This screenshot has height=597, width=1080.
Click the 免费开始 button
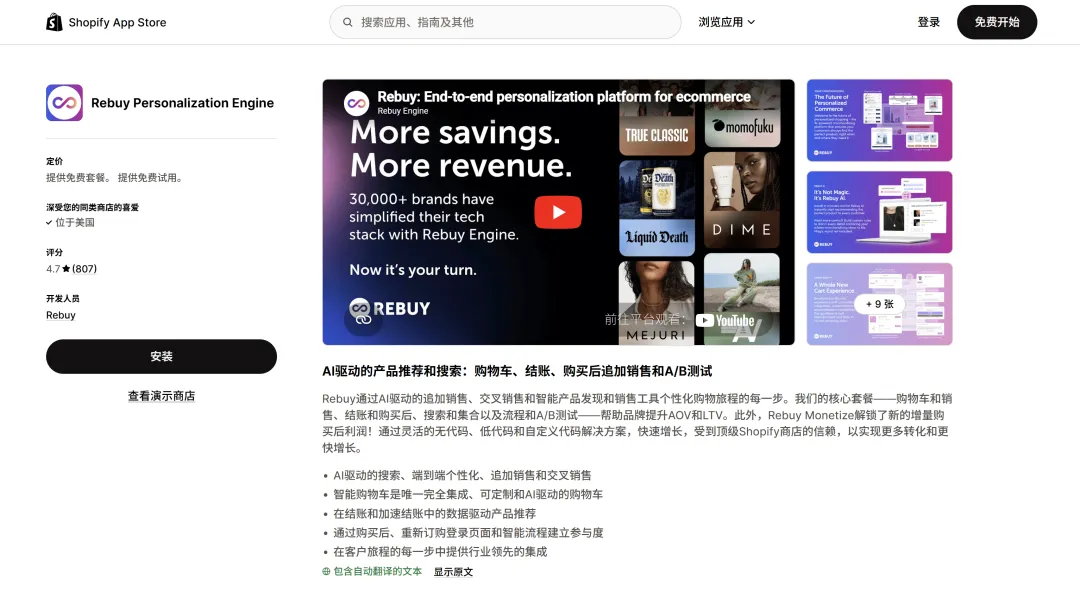click(x=997, y=22)
